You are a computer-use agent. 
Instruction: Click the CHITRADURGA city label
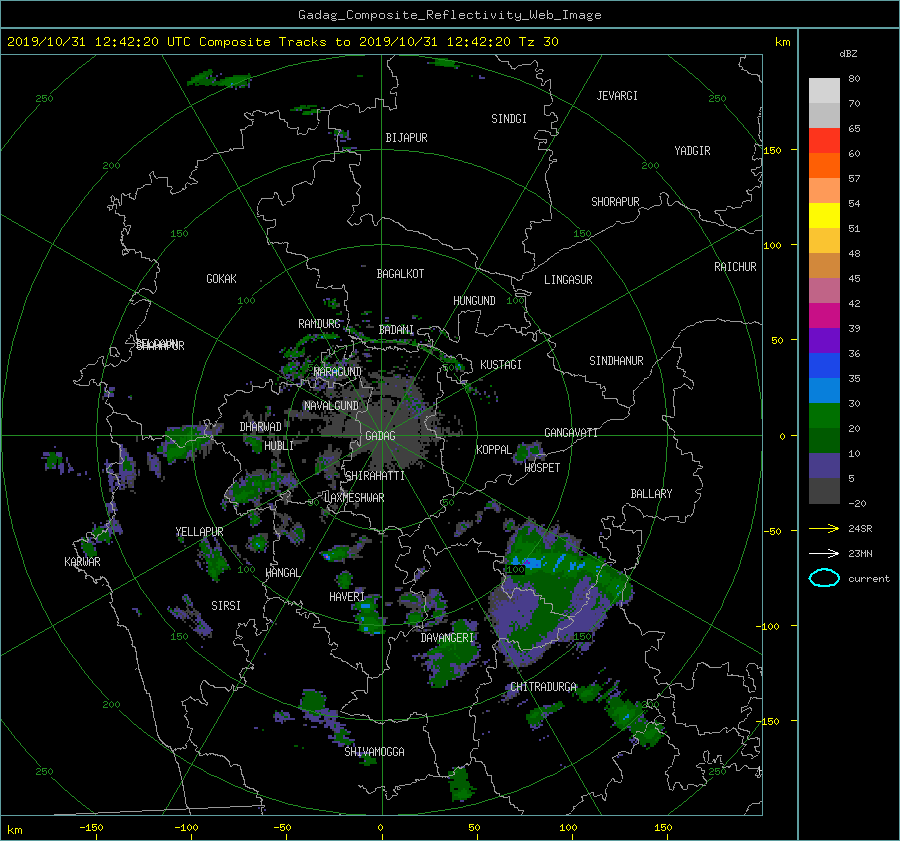point(543,687)
